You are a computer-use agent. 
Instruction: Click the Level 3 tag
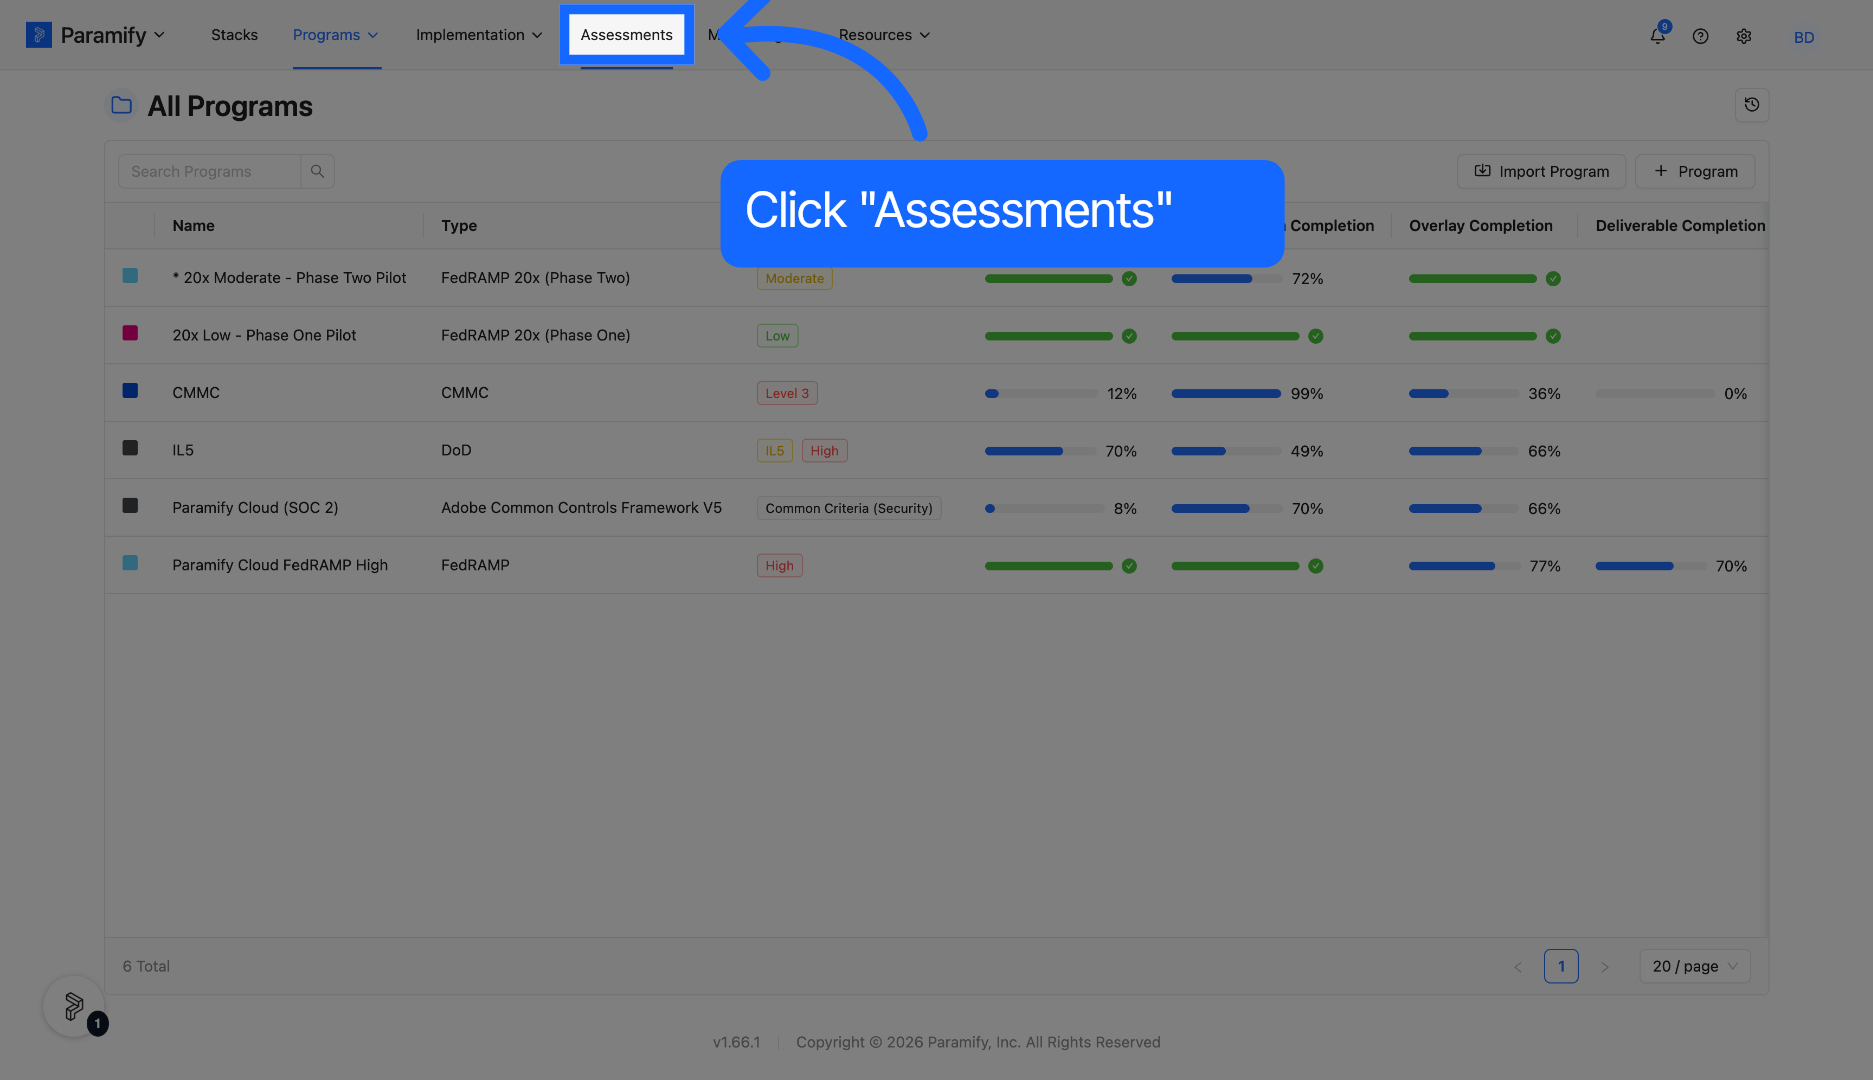click(x=787, y=394)
